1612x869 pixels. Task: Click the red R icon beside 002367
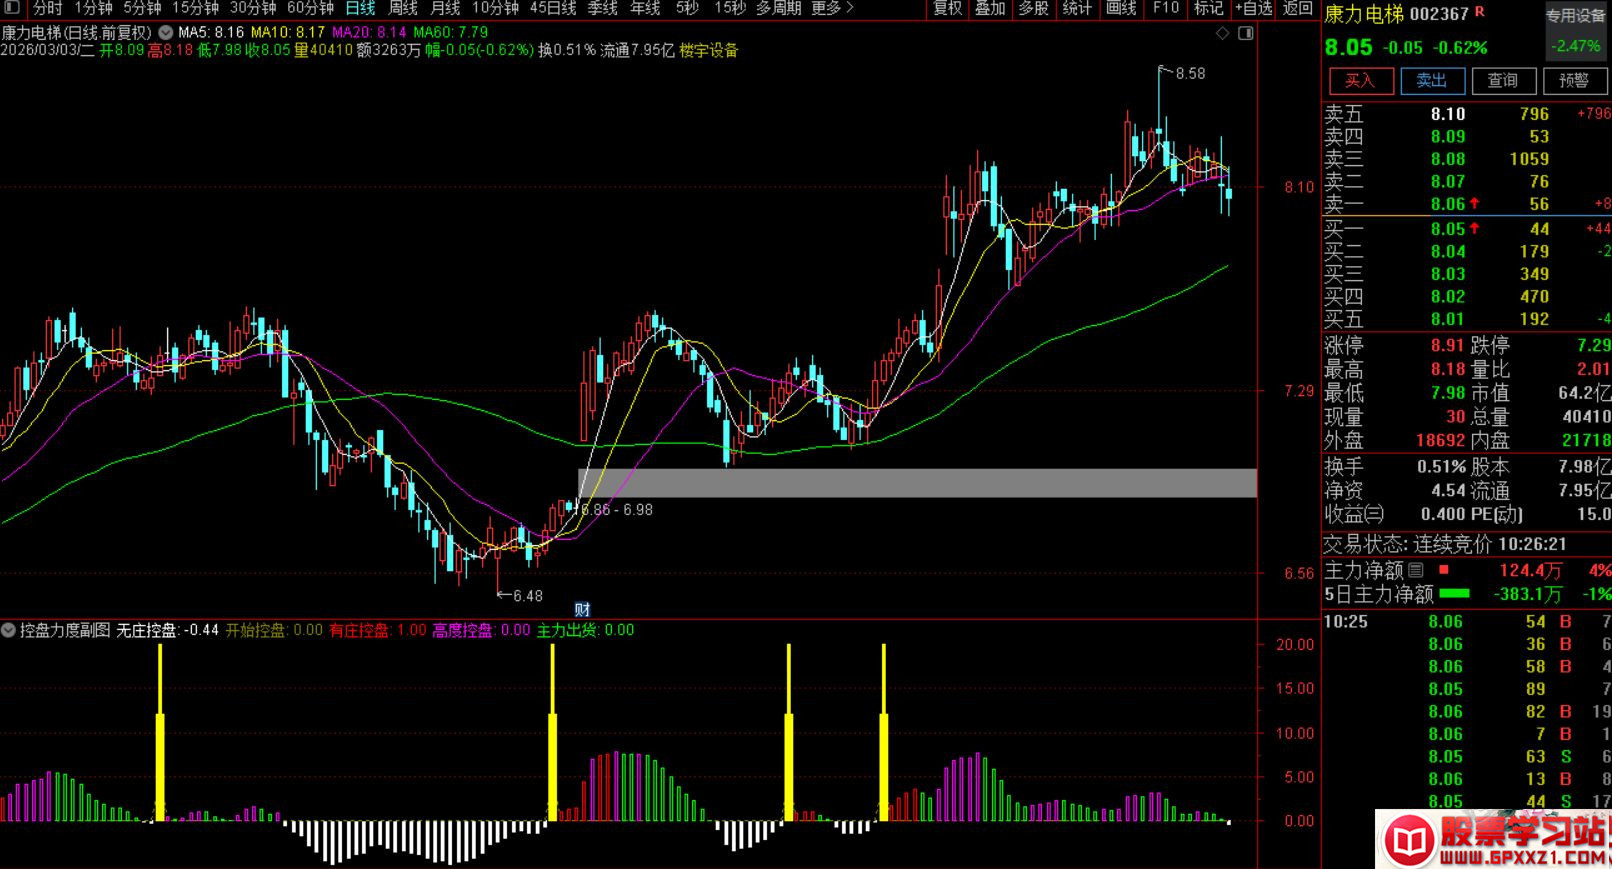click(1480, 12)
